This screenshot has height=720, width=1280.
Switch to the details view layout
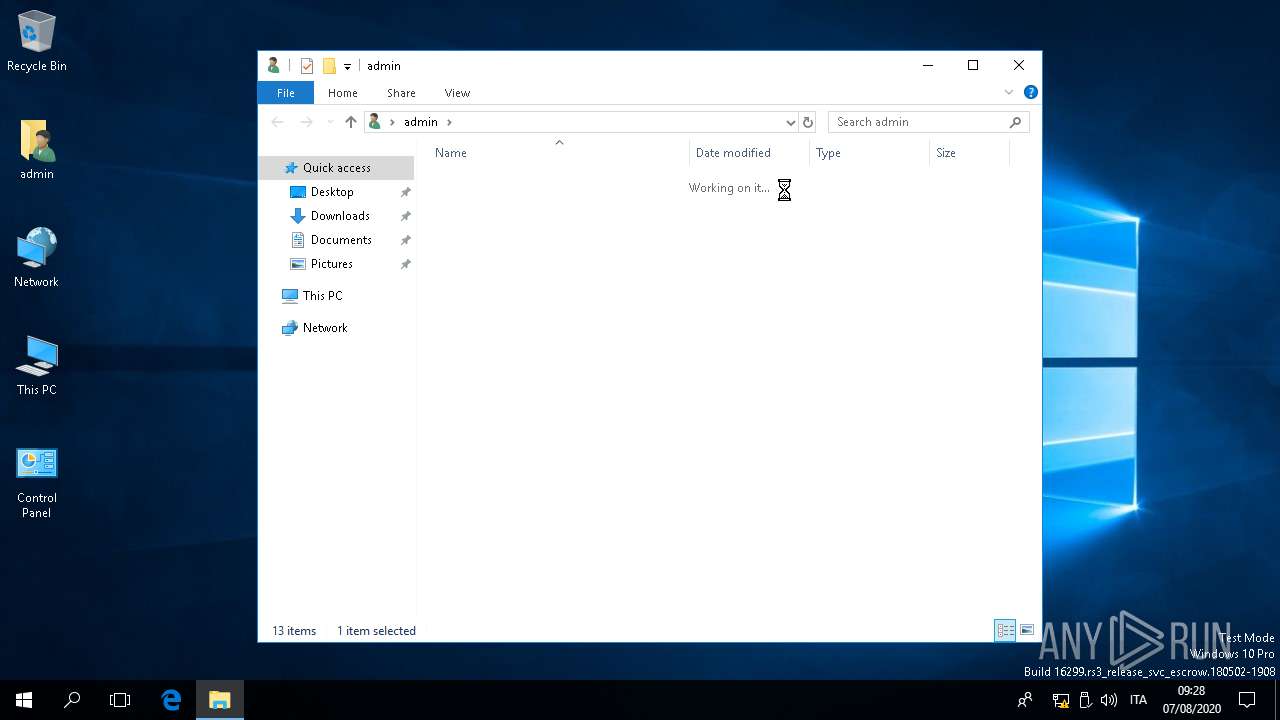[x=1005, y=630]
